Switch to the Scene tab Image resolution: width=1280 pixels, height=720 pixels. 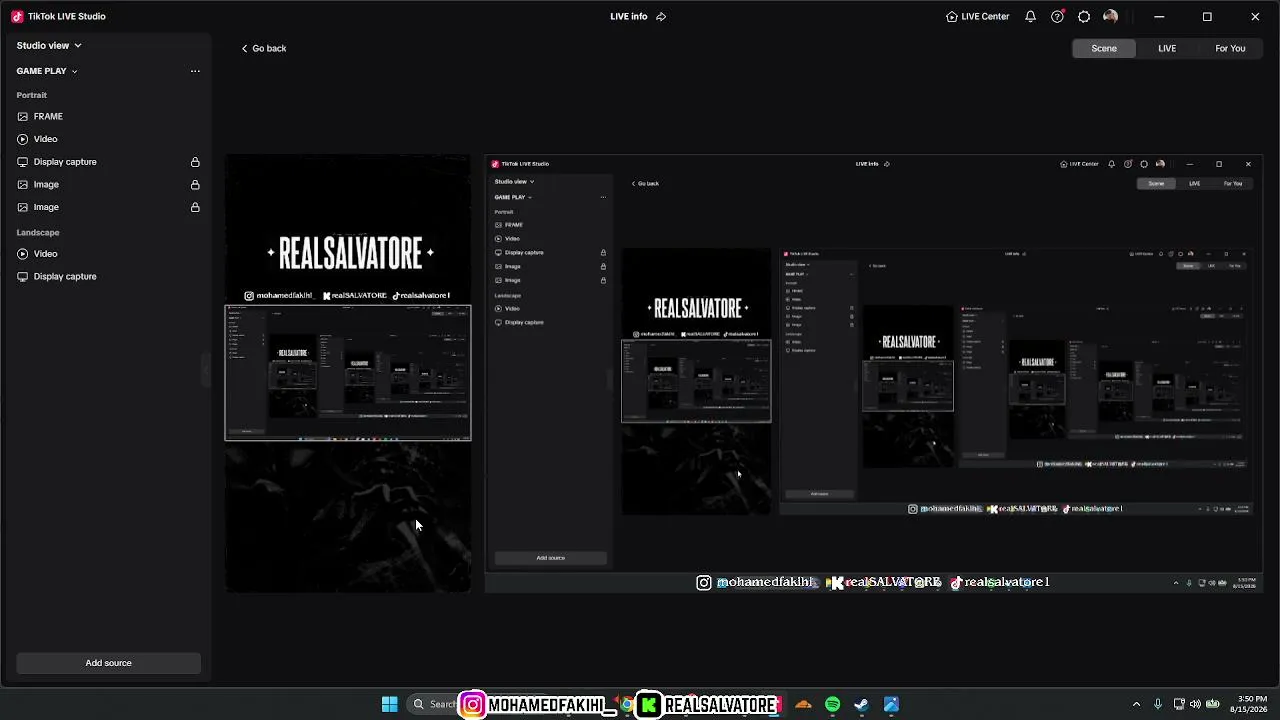click(x=1104, y=48)
